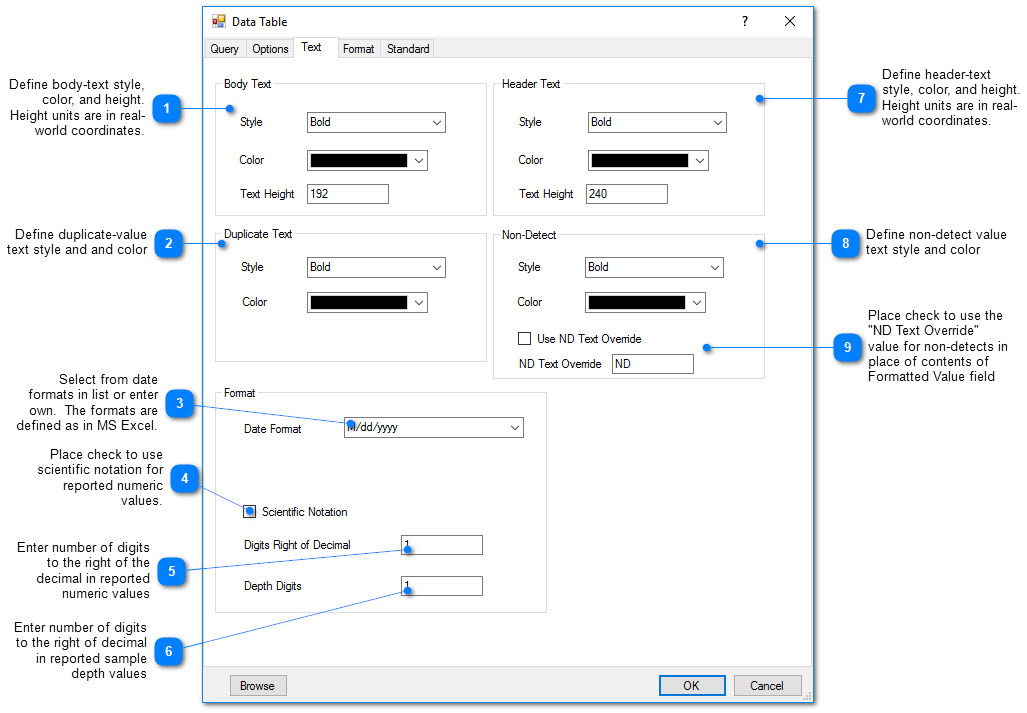Check Use ND Text Override

(x=524, y=338)
